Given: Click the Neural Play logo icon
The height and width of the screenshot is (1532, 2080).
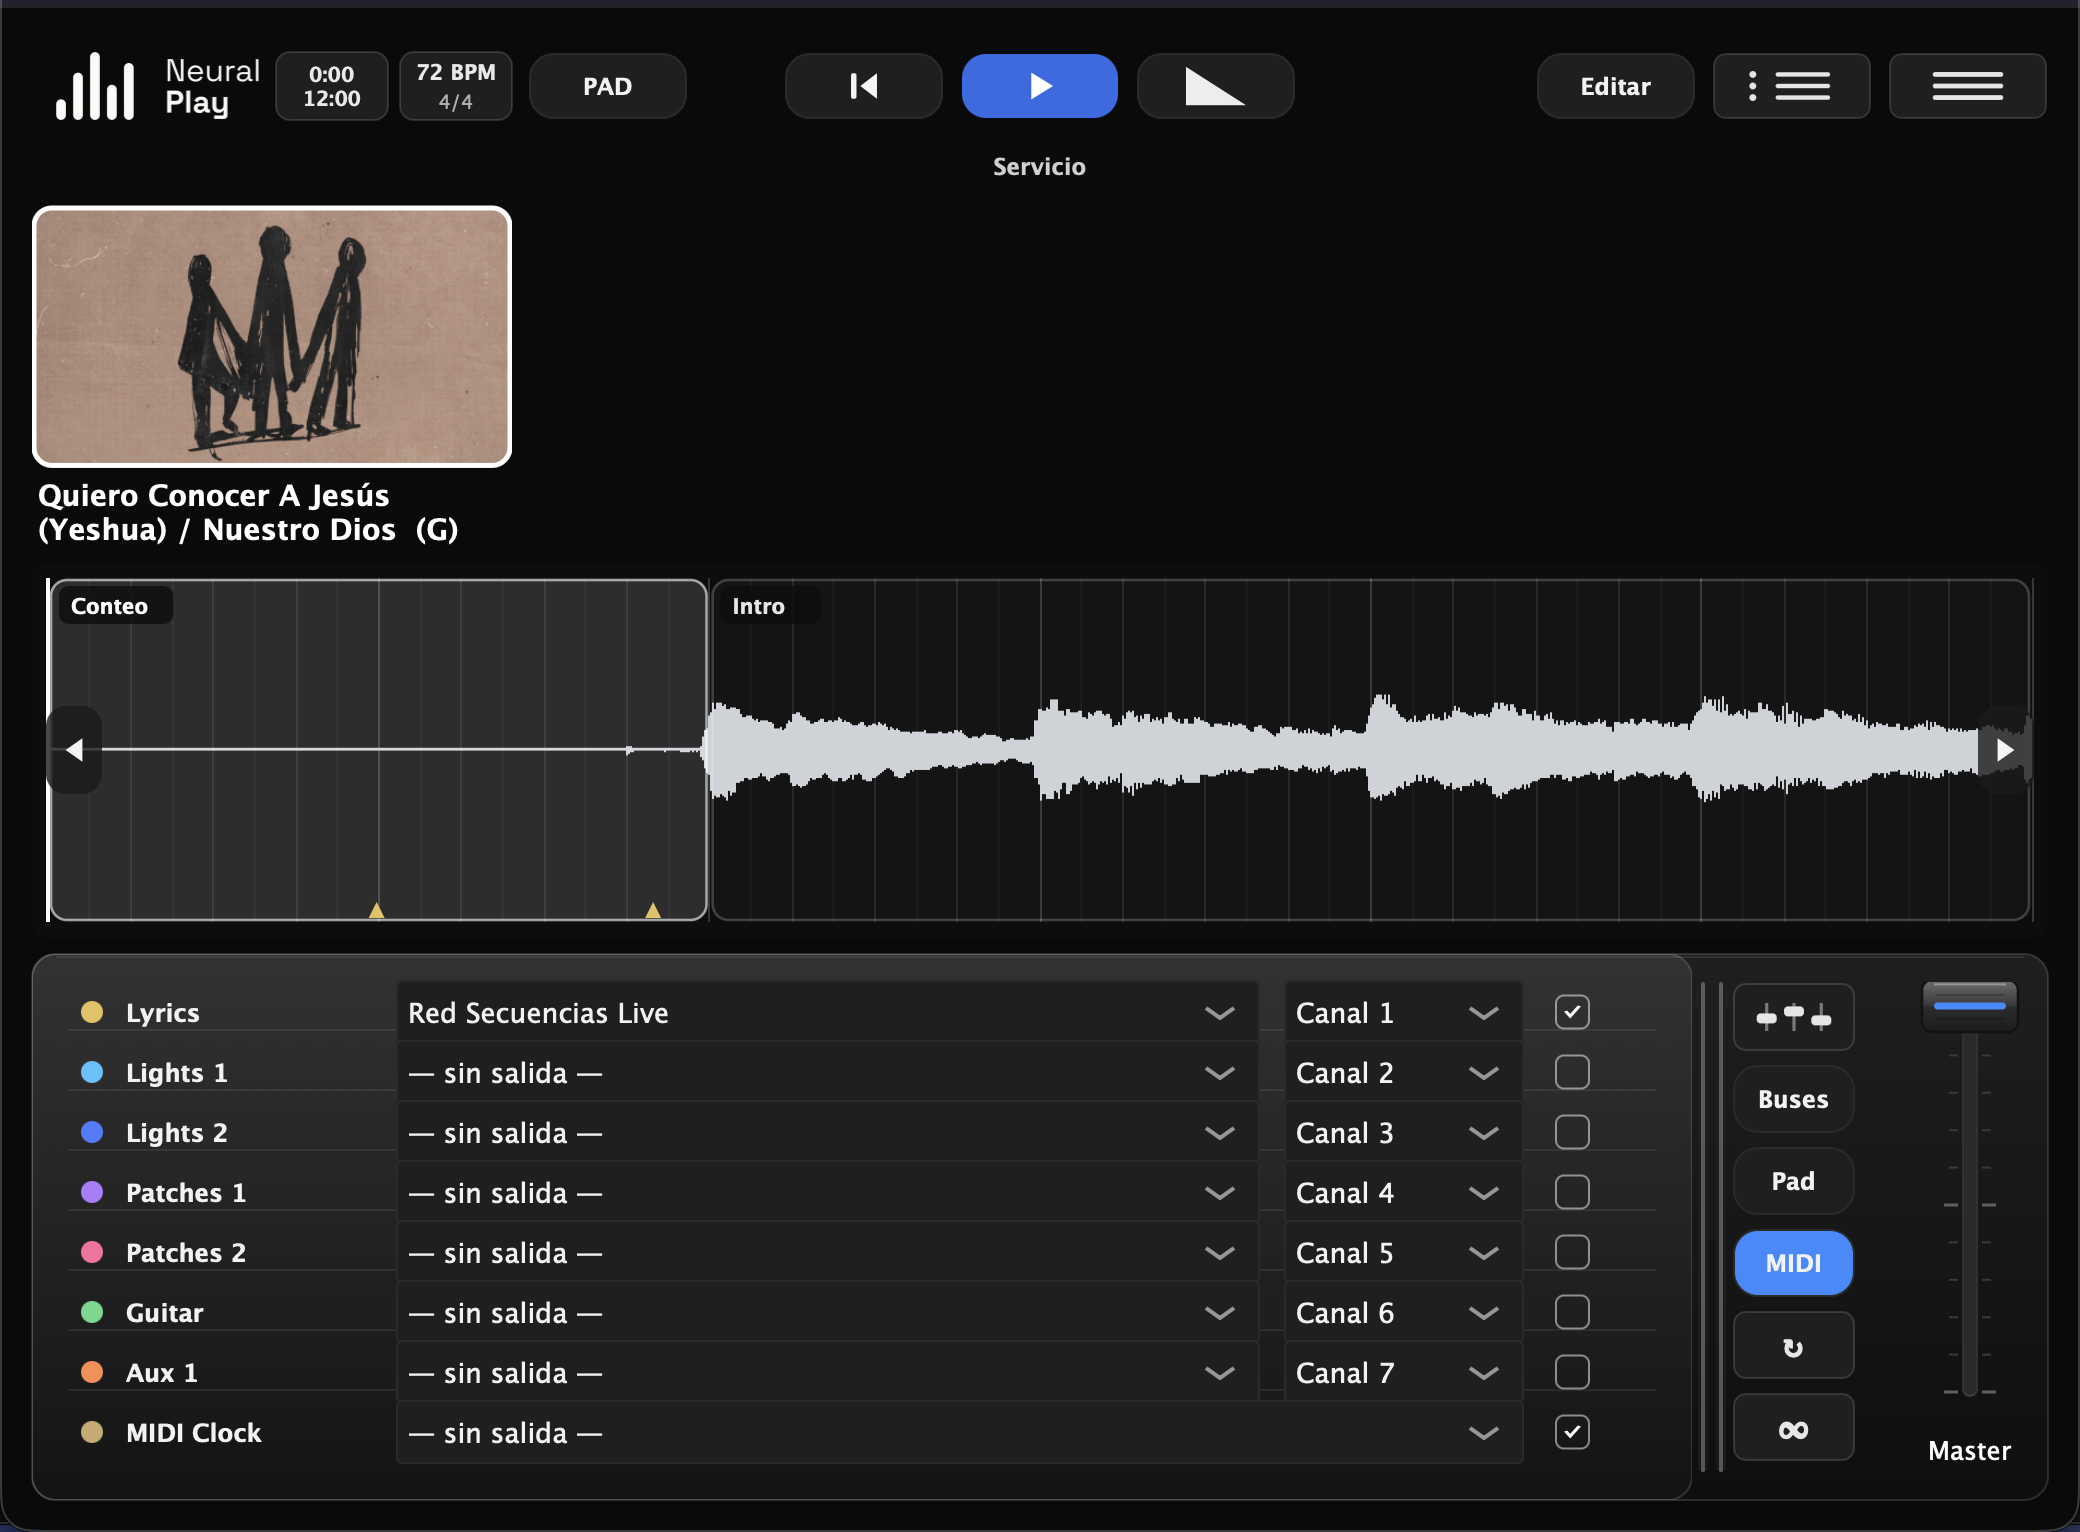Looking at the screenshot, I should pos(95,86).
